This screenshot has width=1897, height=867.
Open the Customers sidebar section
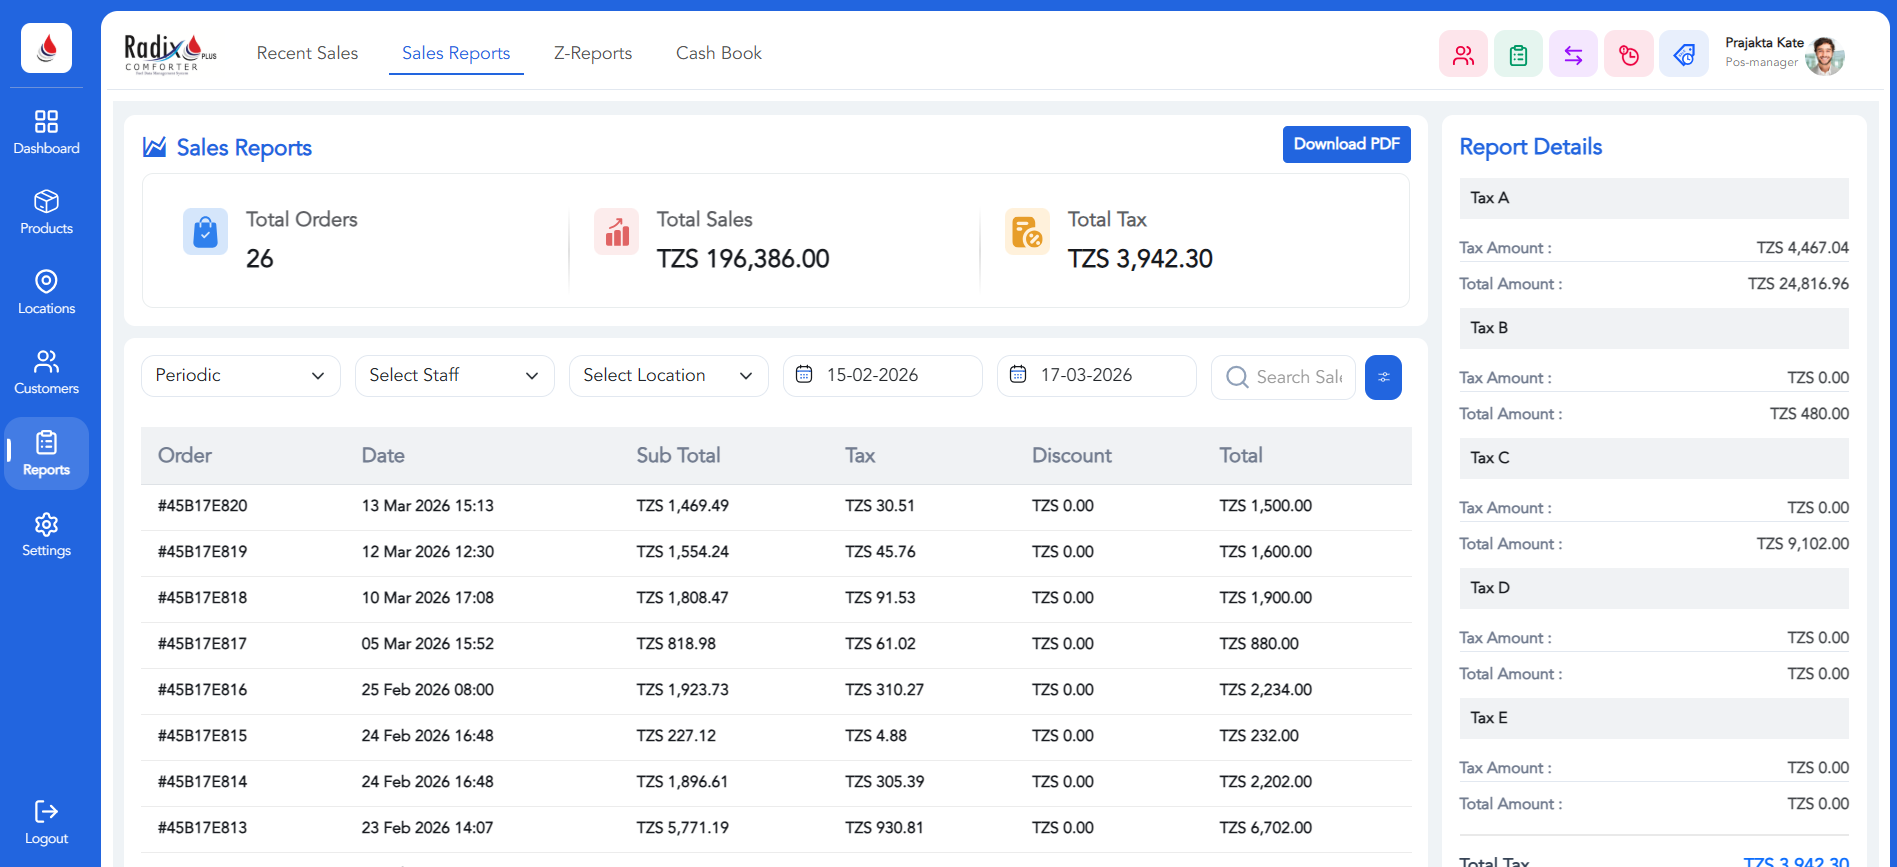[46, 372]
